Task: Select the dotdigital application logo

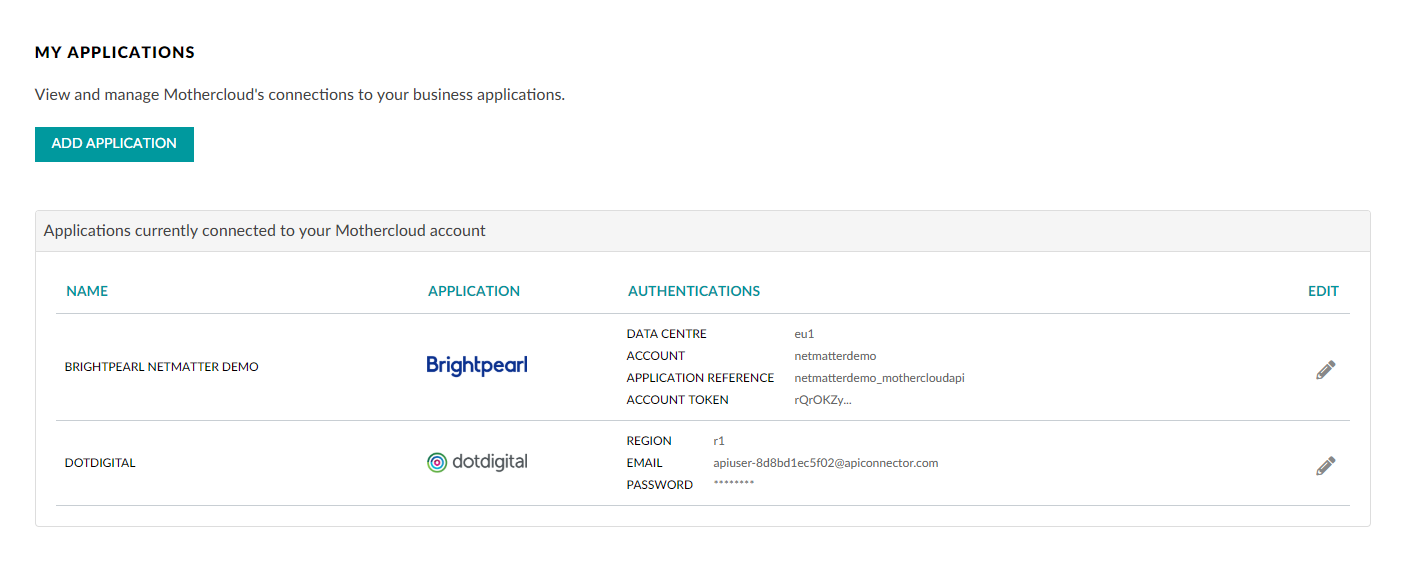Action: (x=477, y=461)
